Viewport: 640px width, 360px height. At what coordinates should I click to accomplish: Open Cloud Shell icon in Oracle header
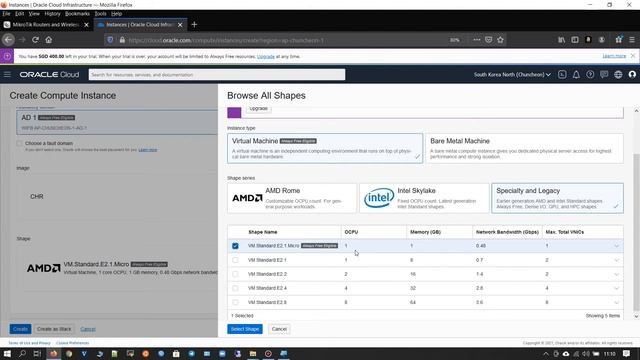pyautogui.click(x=562, y=74)
